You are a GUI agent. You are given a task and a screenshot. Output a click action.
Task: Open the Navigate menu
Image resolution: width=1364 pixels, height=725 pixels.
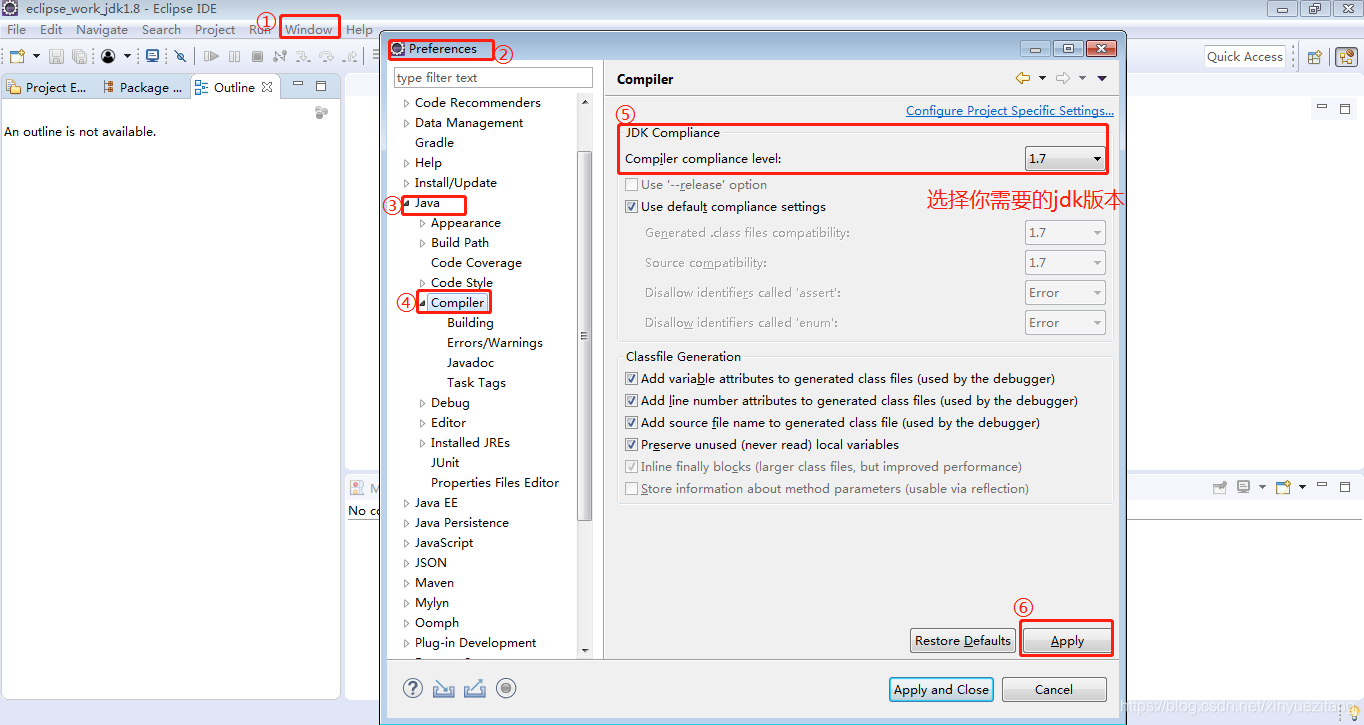(x=102, y=30)
